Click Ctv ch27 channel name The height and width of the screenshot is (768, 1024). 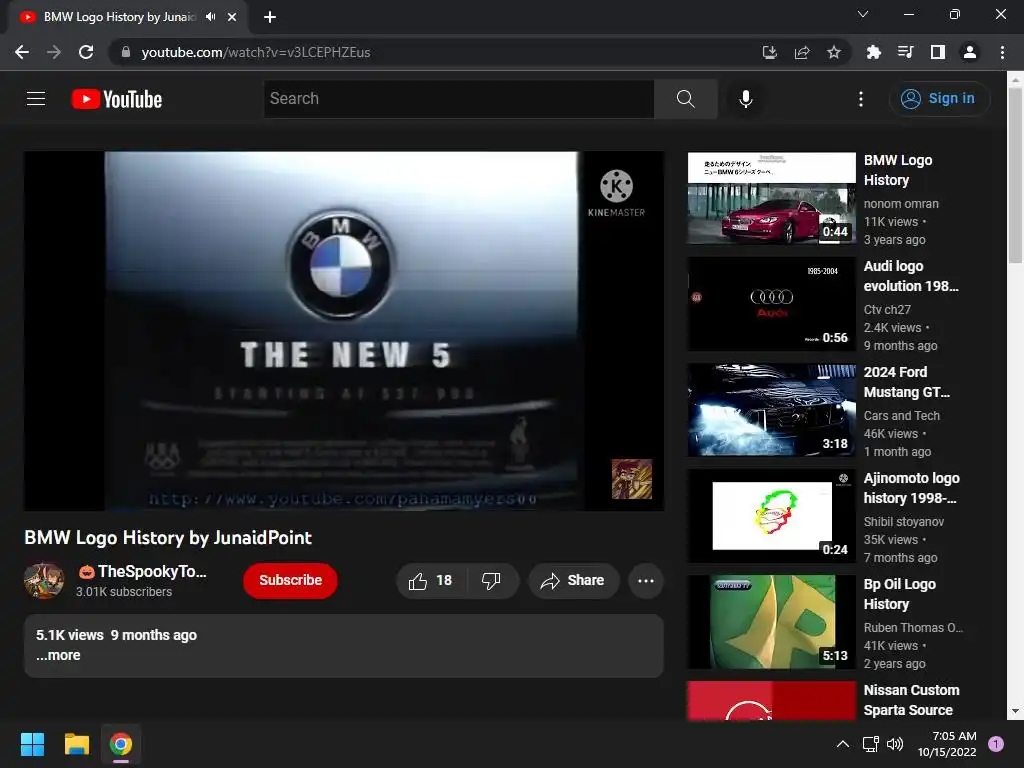coord(887,310)
